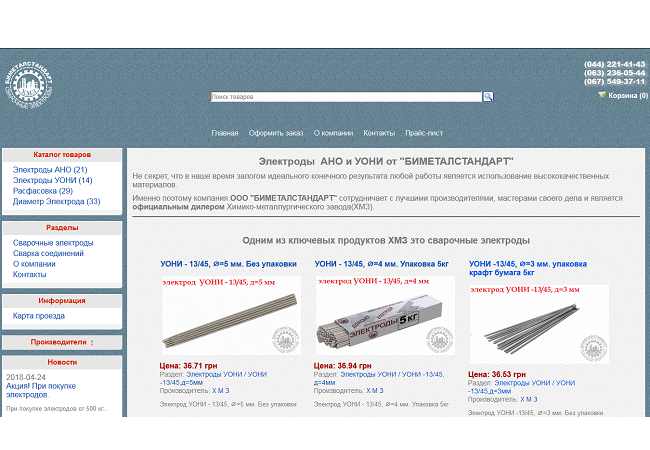Open the Оформить заказ menu item

(x=276, y=133)
